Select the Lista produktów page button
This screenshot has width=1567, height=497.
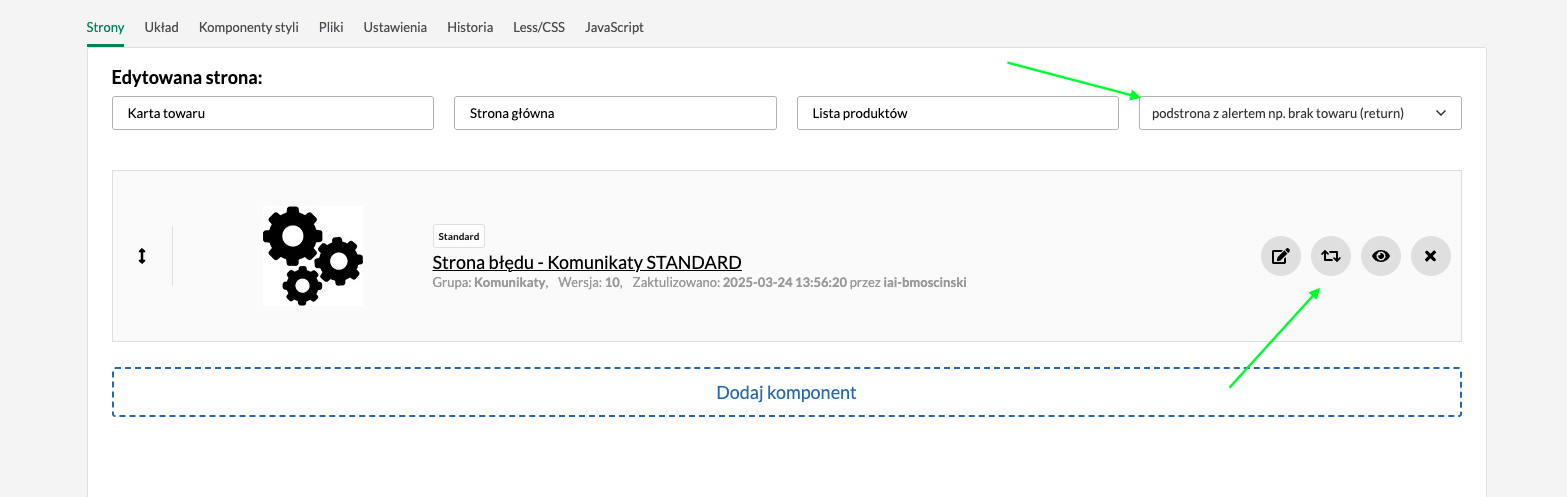pyautogui.click(x=958, y=113)
